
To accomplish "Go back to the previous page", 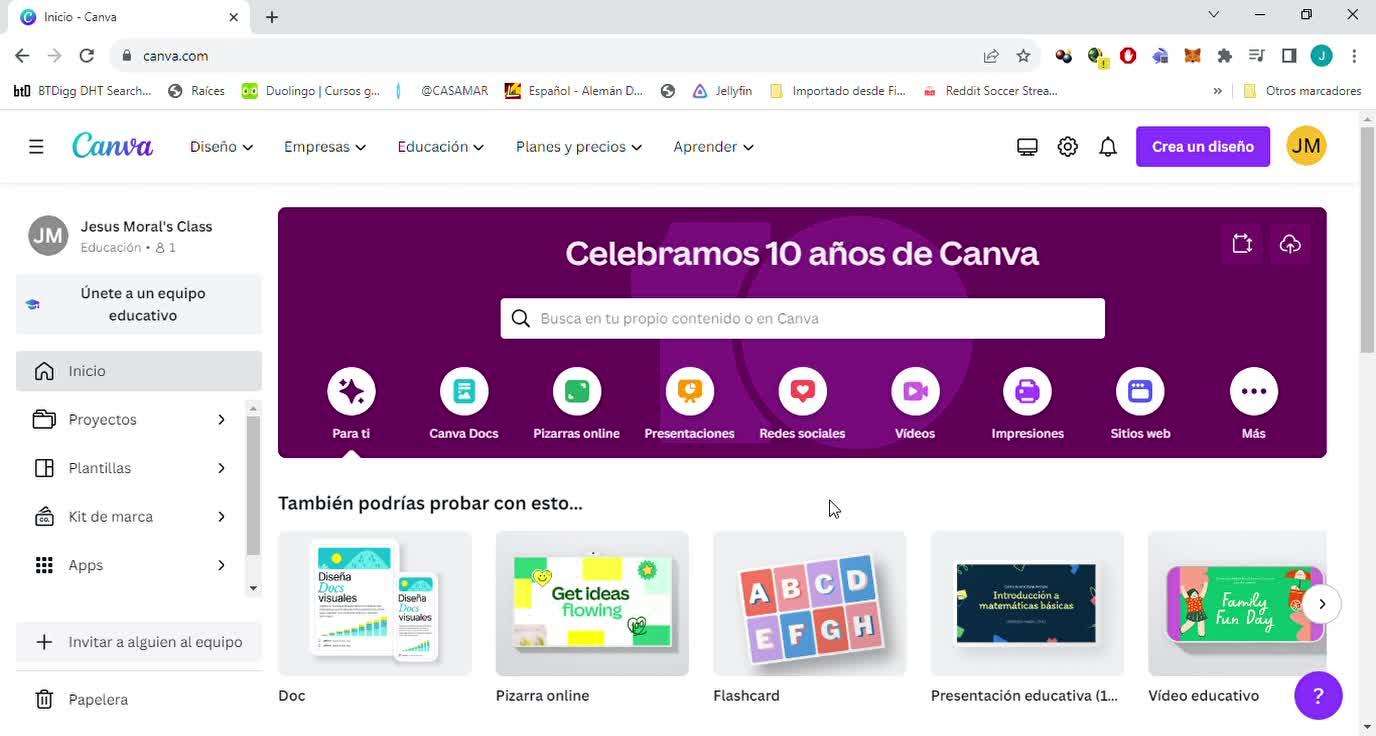I will click(x=22, y=56).
